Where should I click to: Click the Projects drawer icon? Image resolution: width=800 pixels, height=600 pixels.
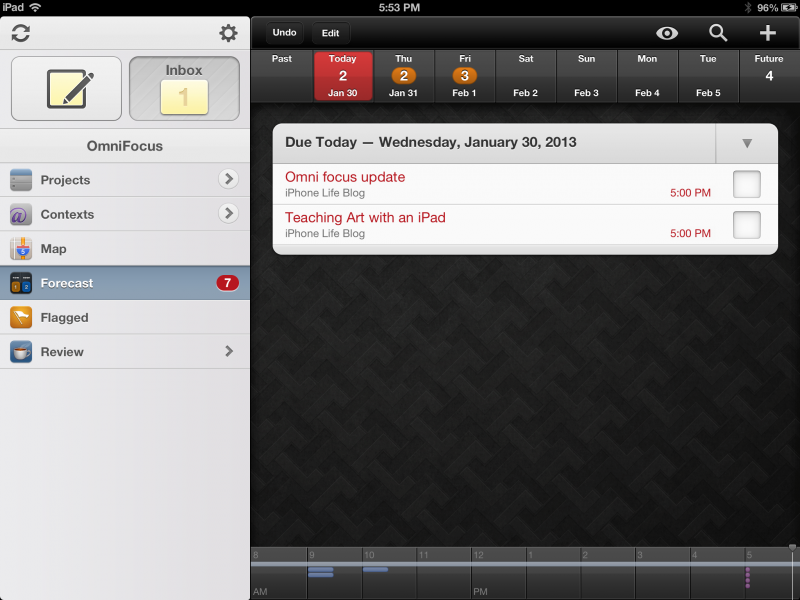point(21,180)
